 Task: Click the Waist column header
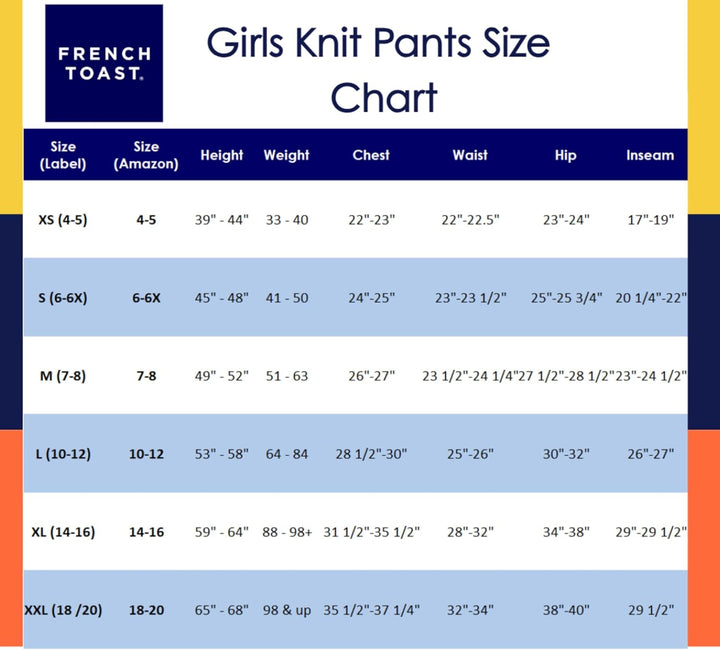470,155
